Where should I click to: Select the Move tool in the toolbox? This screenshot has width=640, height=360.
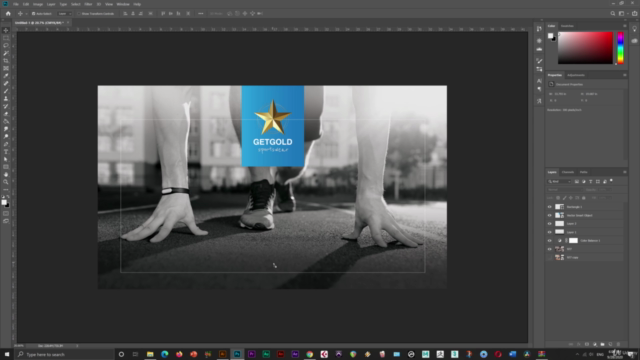[x=6, y=30]
